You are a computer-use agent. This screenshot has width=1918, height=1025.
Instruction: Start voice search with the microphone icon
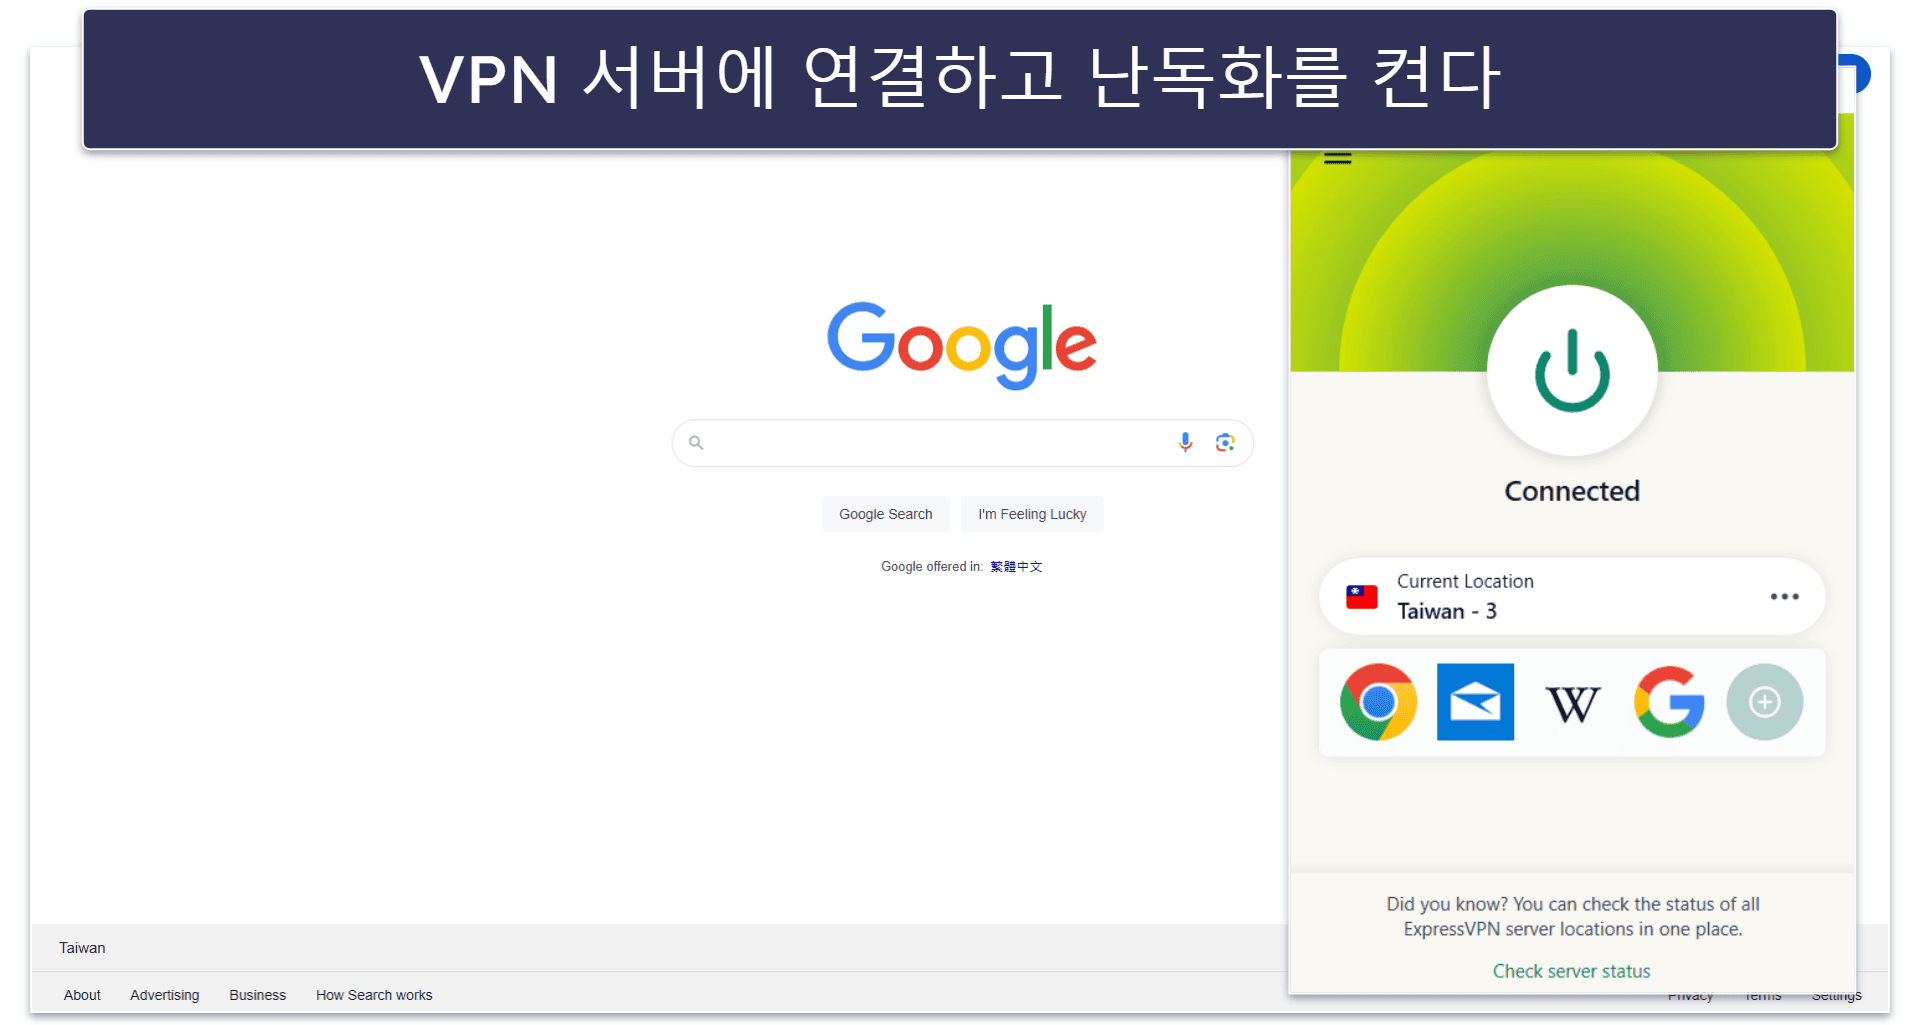click(x=1185, y=442)
